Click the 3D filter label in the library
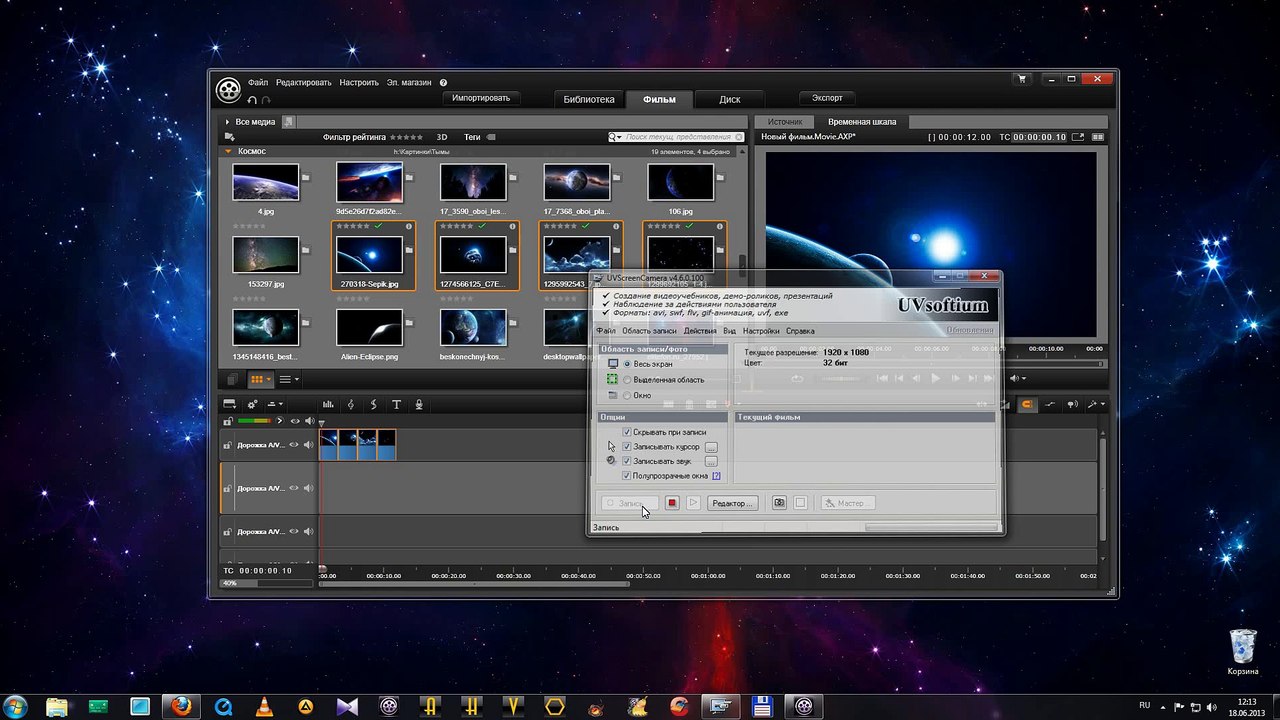1280x720 pixels. click(442, 136)
